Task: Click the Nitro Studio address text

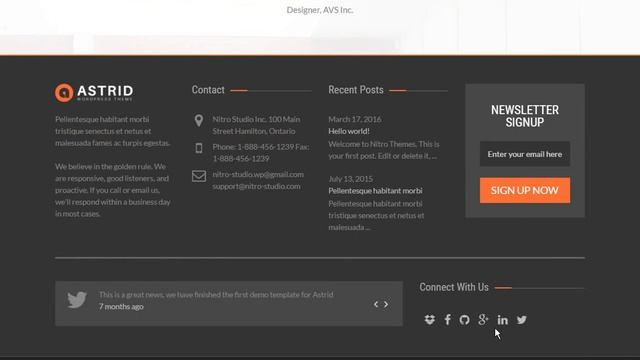Action: click(x=256, y=125)
